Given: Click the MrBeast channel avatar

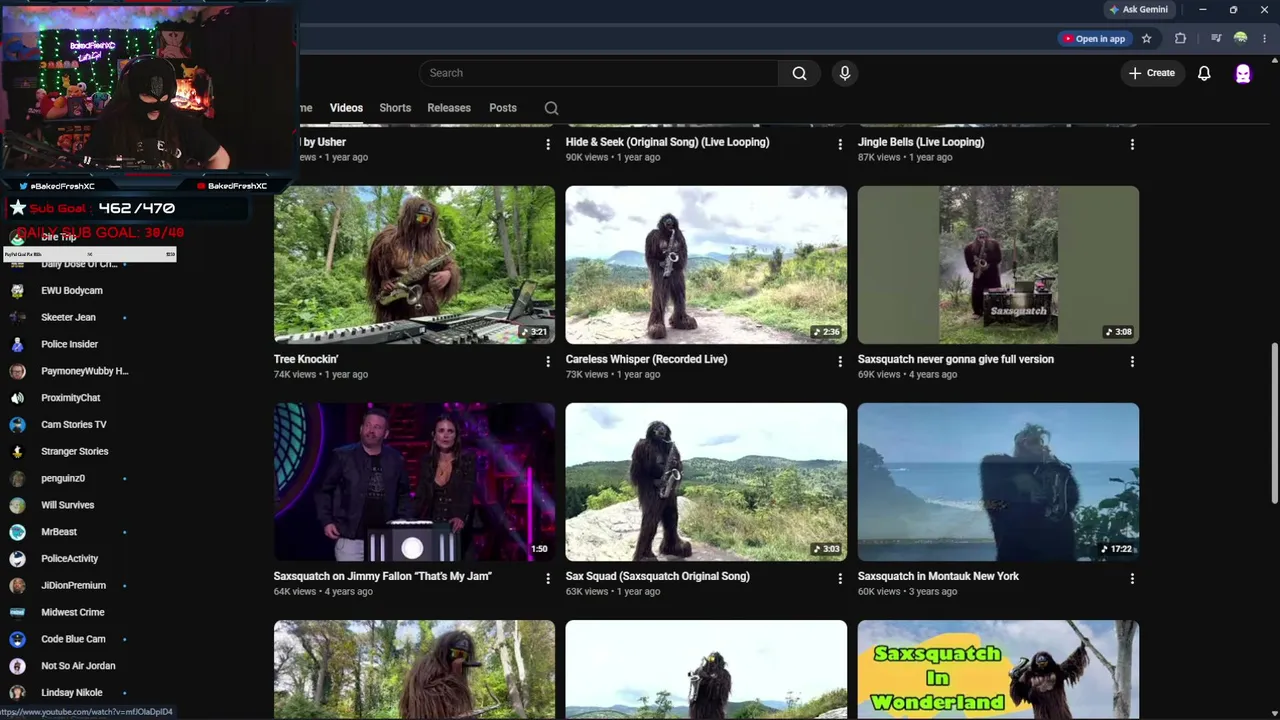Looking at the screenshot, I should tap(17, 532).
